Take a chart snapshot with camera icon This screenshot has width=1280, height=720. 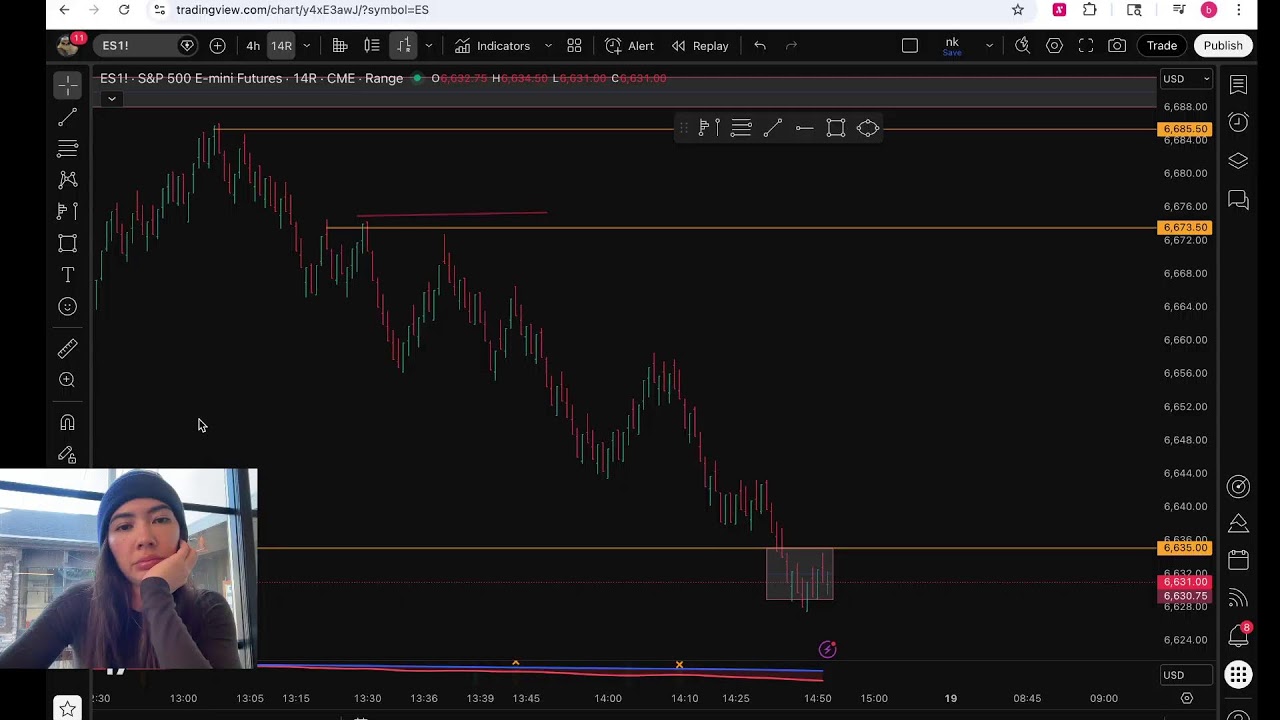pos(1117,46)
